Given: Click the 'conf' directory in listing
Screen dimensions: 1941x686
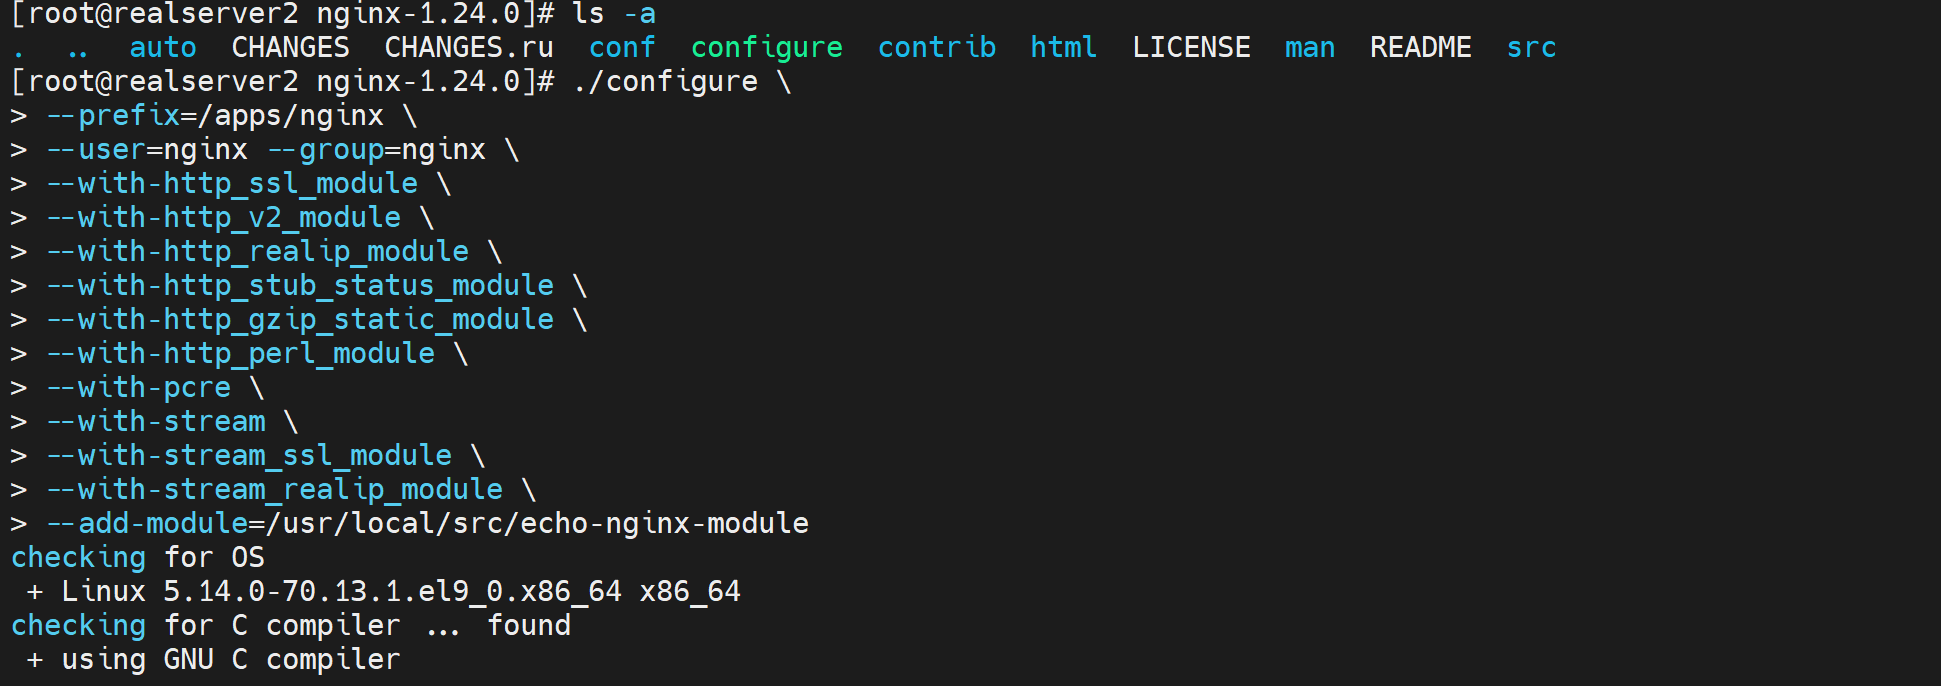Looking at the screenshot, I should [x=621, y=48].
